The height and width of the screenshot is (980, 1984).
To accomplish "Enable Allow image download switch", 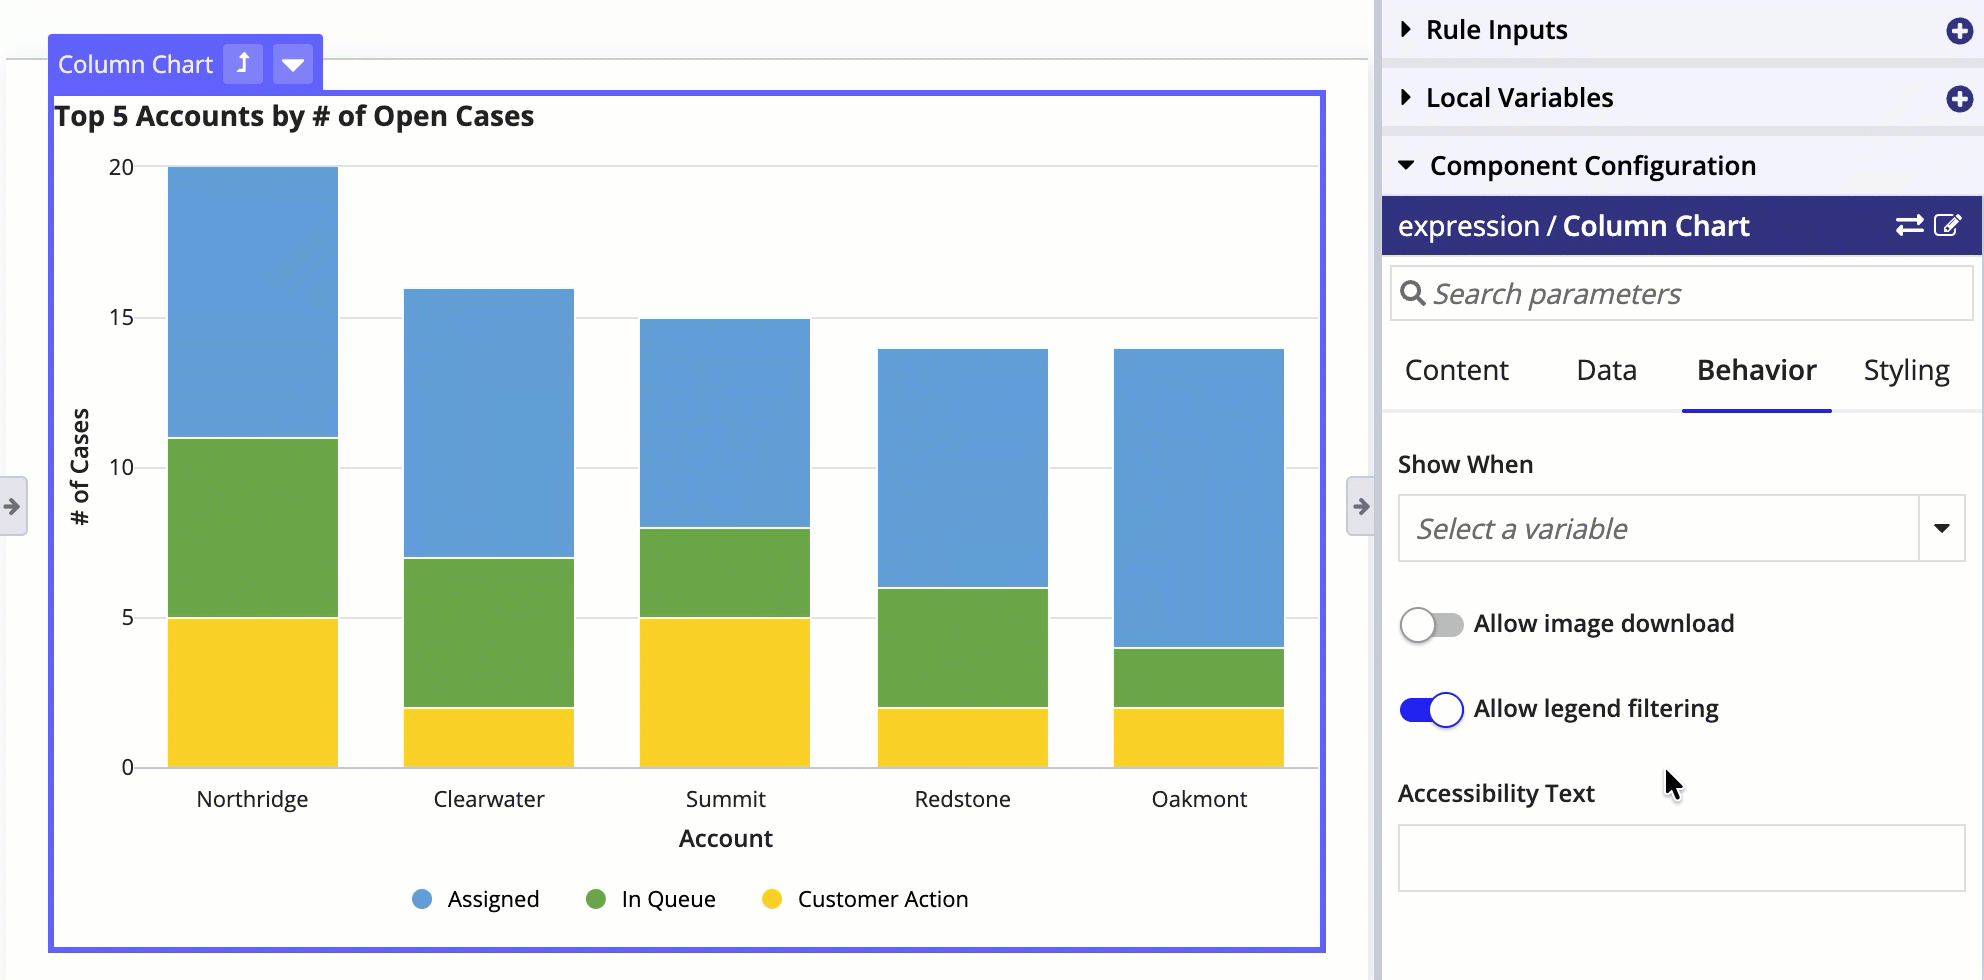I will click(x=1431, y=624).
